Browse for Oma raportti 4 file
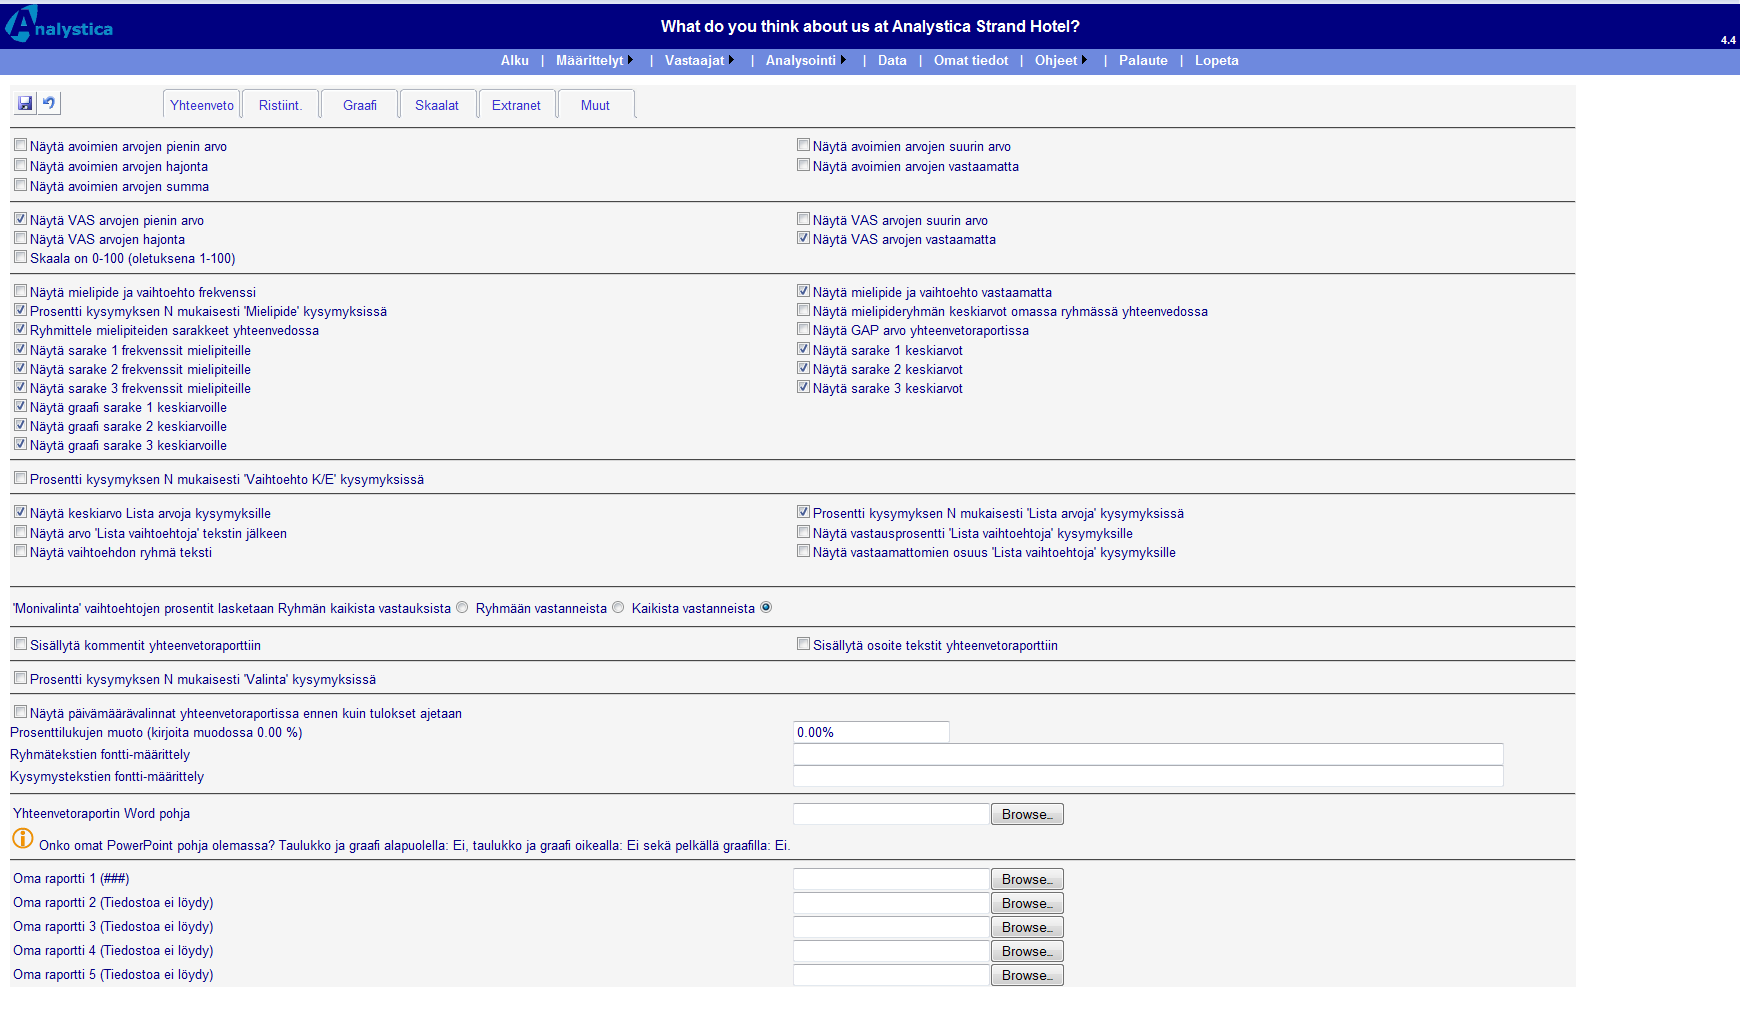 [1027, 951]
